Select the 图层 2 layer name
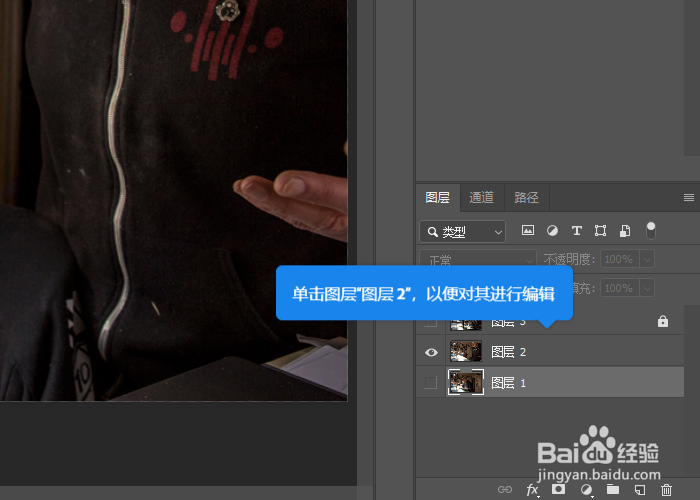Viewport: 700px width, 500px height. click(x=508, y=352)
